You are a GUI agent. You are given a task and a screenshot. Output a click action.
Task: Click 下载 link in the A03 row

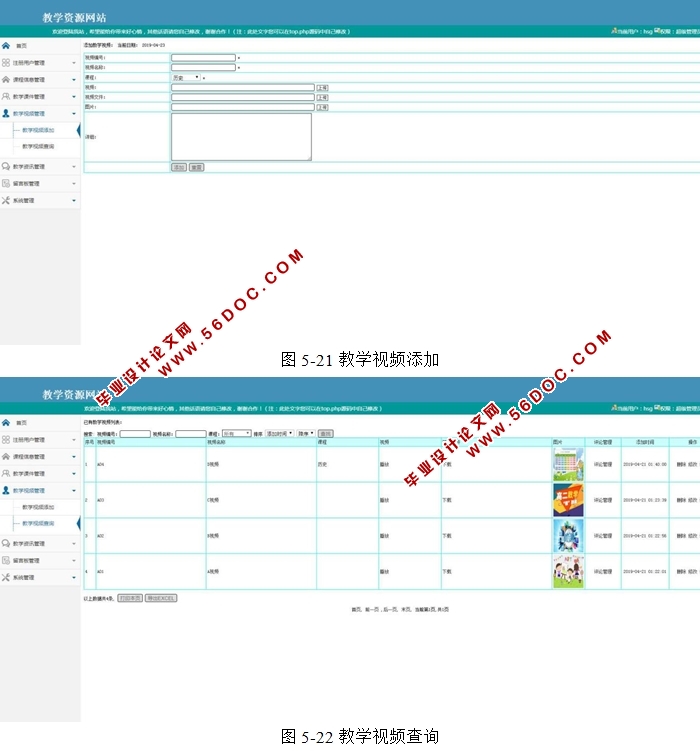447,500
